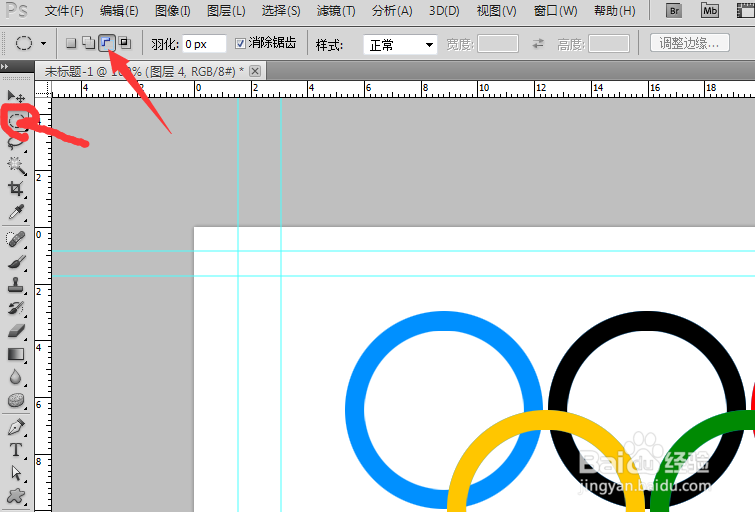The width and height of the screenshot is (755, 512).
Task: Click the Ps application logo
Action: pyautogui.click(x=16, y=10)
